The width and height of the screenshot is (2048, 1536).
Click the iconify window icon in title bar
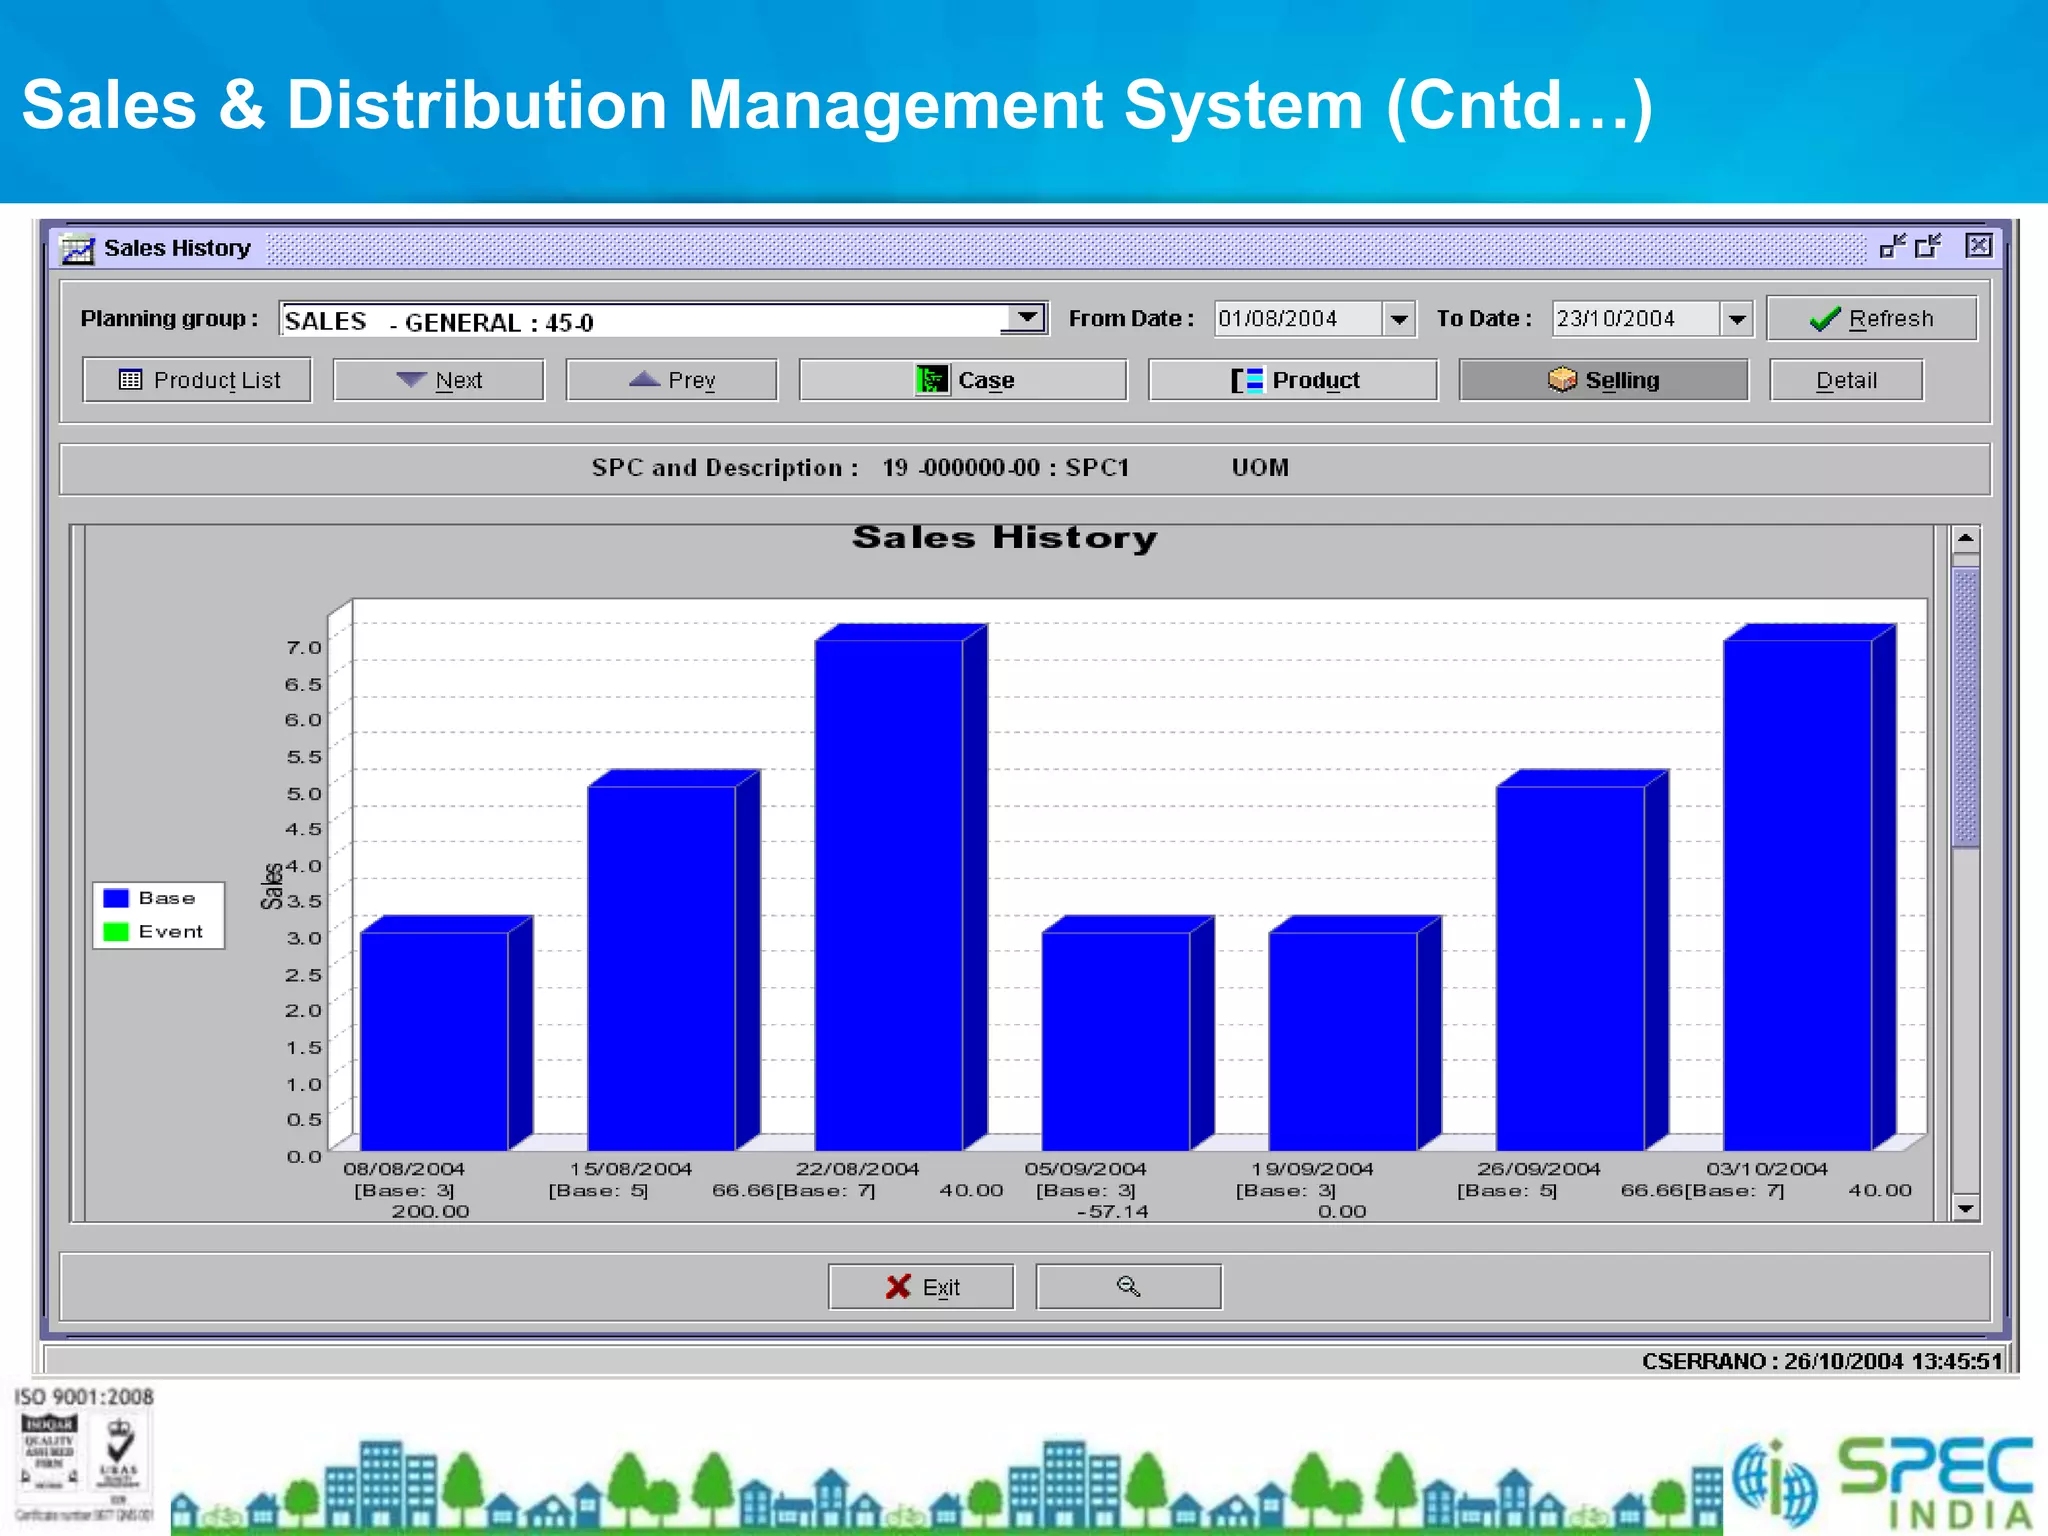point(1892,246)
